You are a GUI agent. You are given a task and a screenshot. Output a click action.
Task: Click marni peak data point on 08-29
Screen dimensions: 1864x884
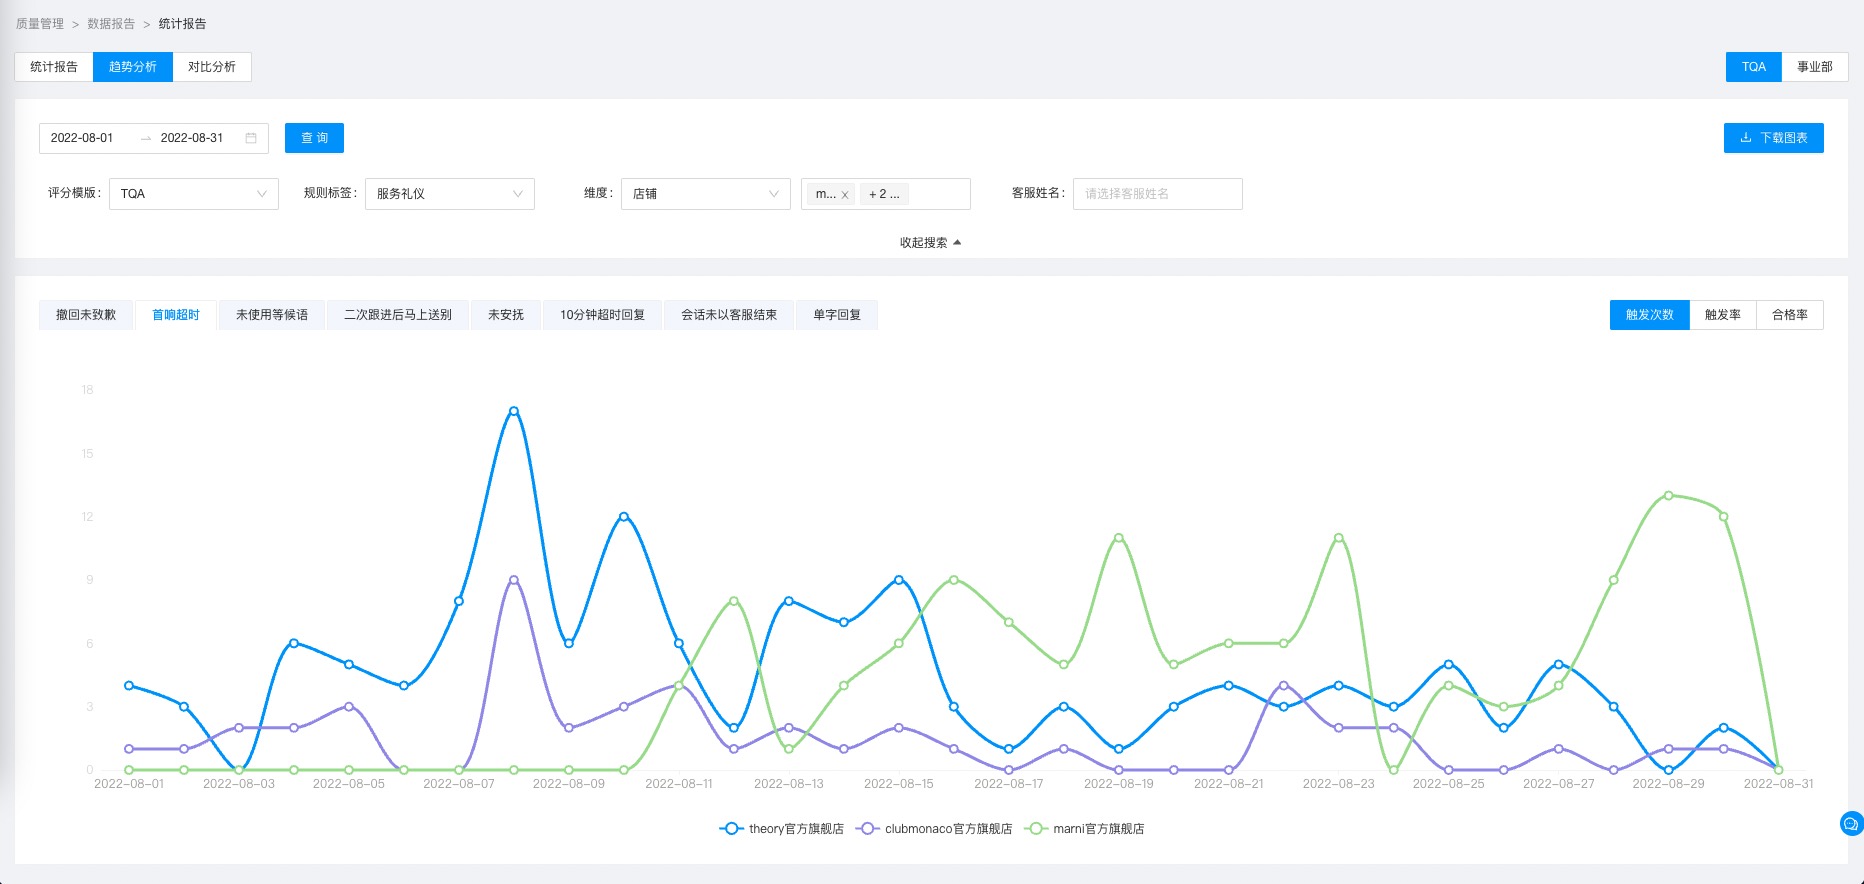click(1669, 495)
